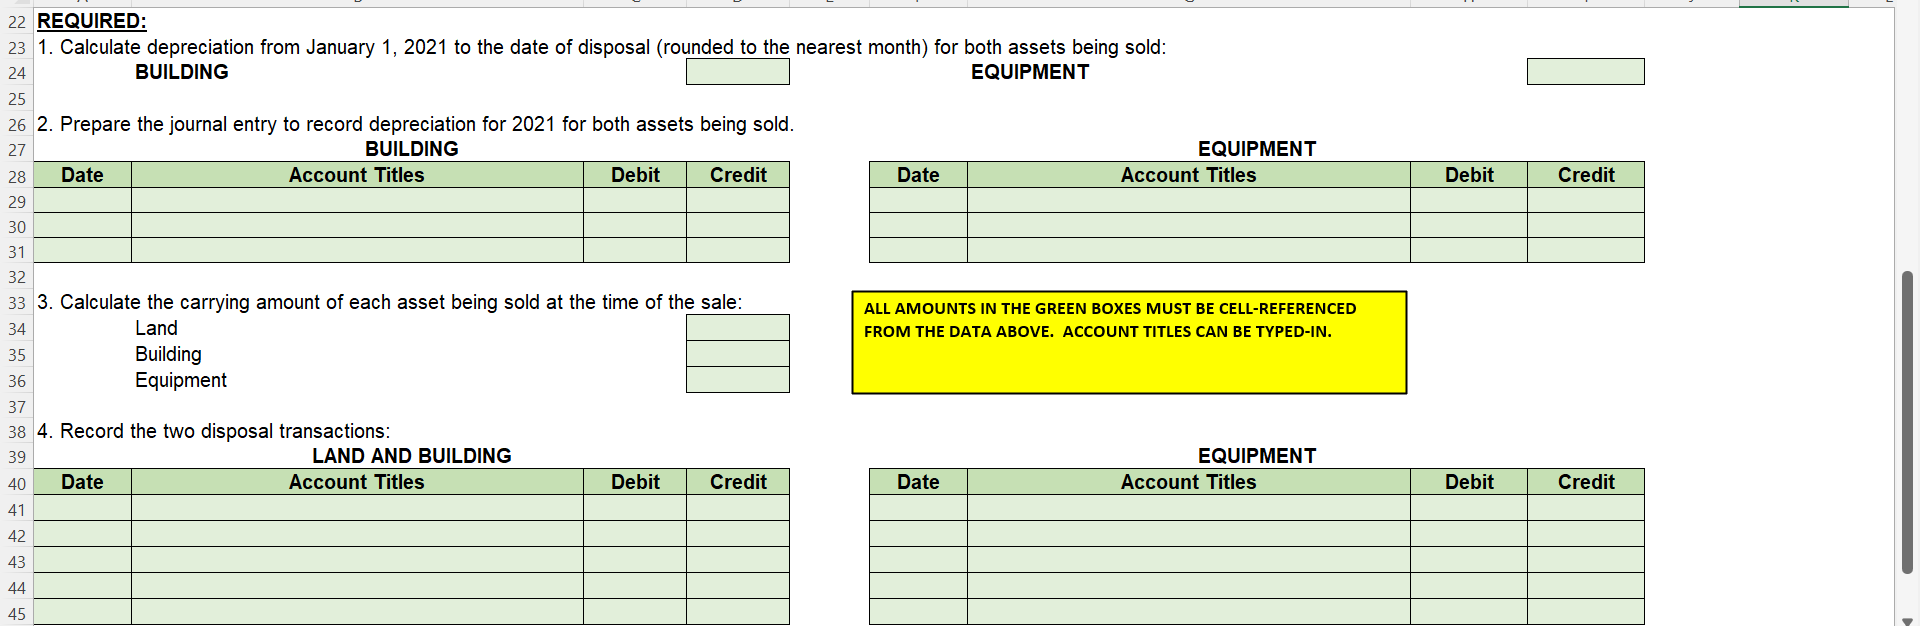This screenshot has width=1920, height=626.
Task: Select row header 22
Action: click(x=17, y=21)
